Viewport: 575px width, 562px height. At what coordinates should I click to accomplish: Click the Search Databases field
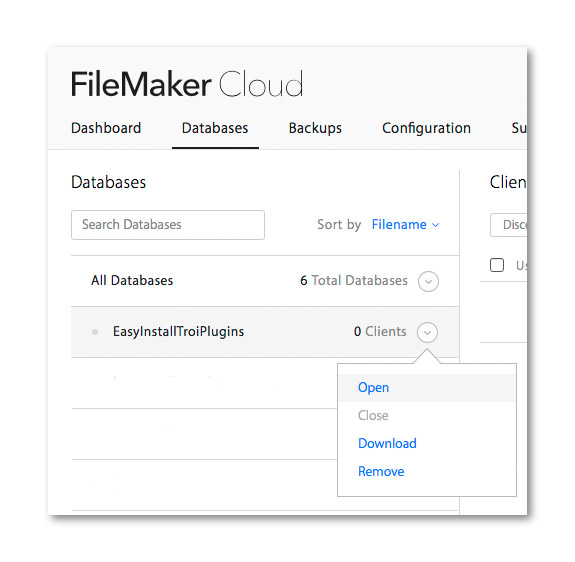coord(168,225)
